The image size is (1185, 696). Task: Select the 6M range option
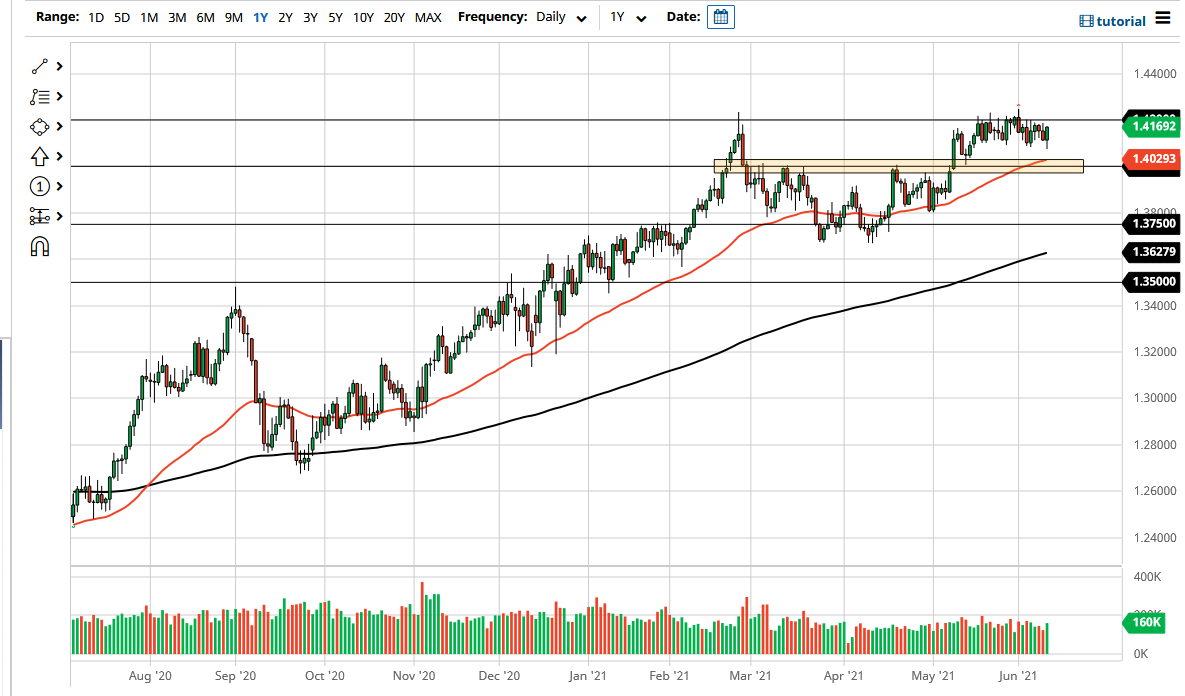(x=205, y=17)
